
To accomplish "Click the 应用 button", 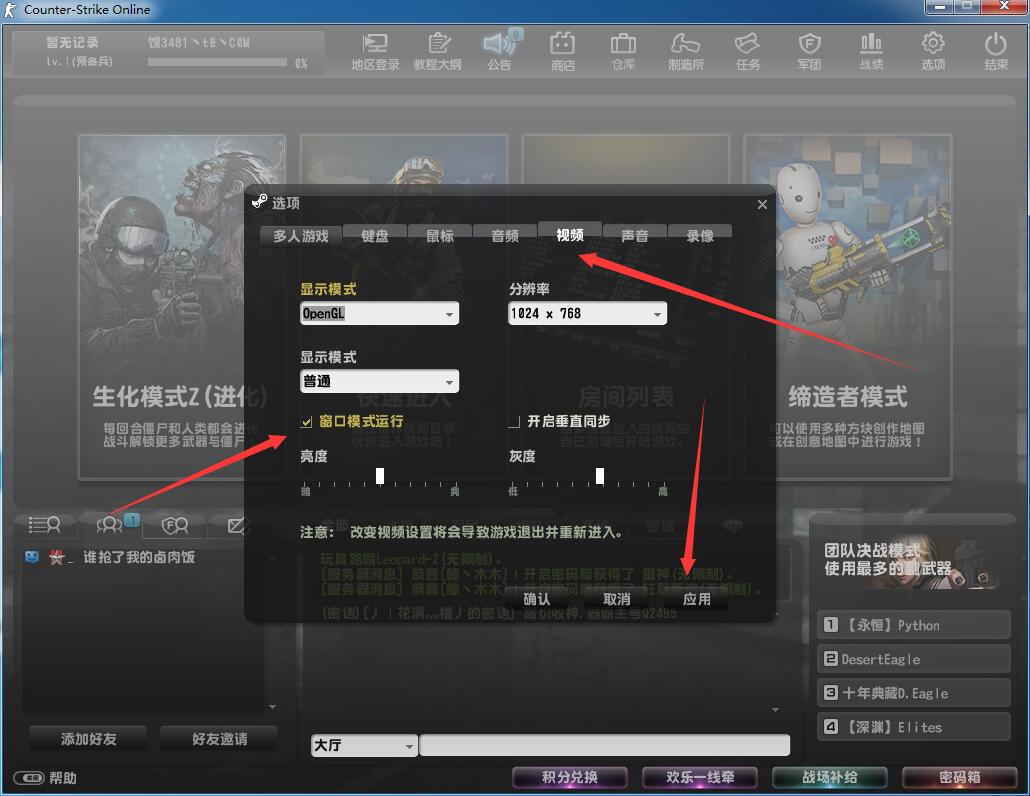I will [696, 599].
